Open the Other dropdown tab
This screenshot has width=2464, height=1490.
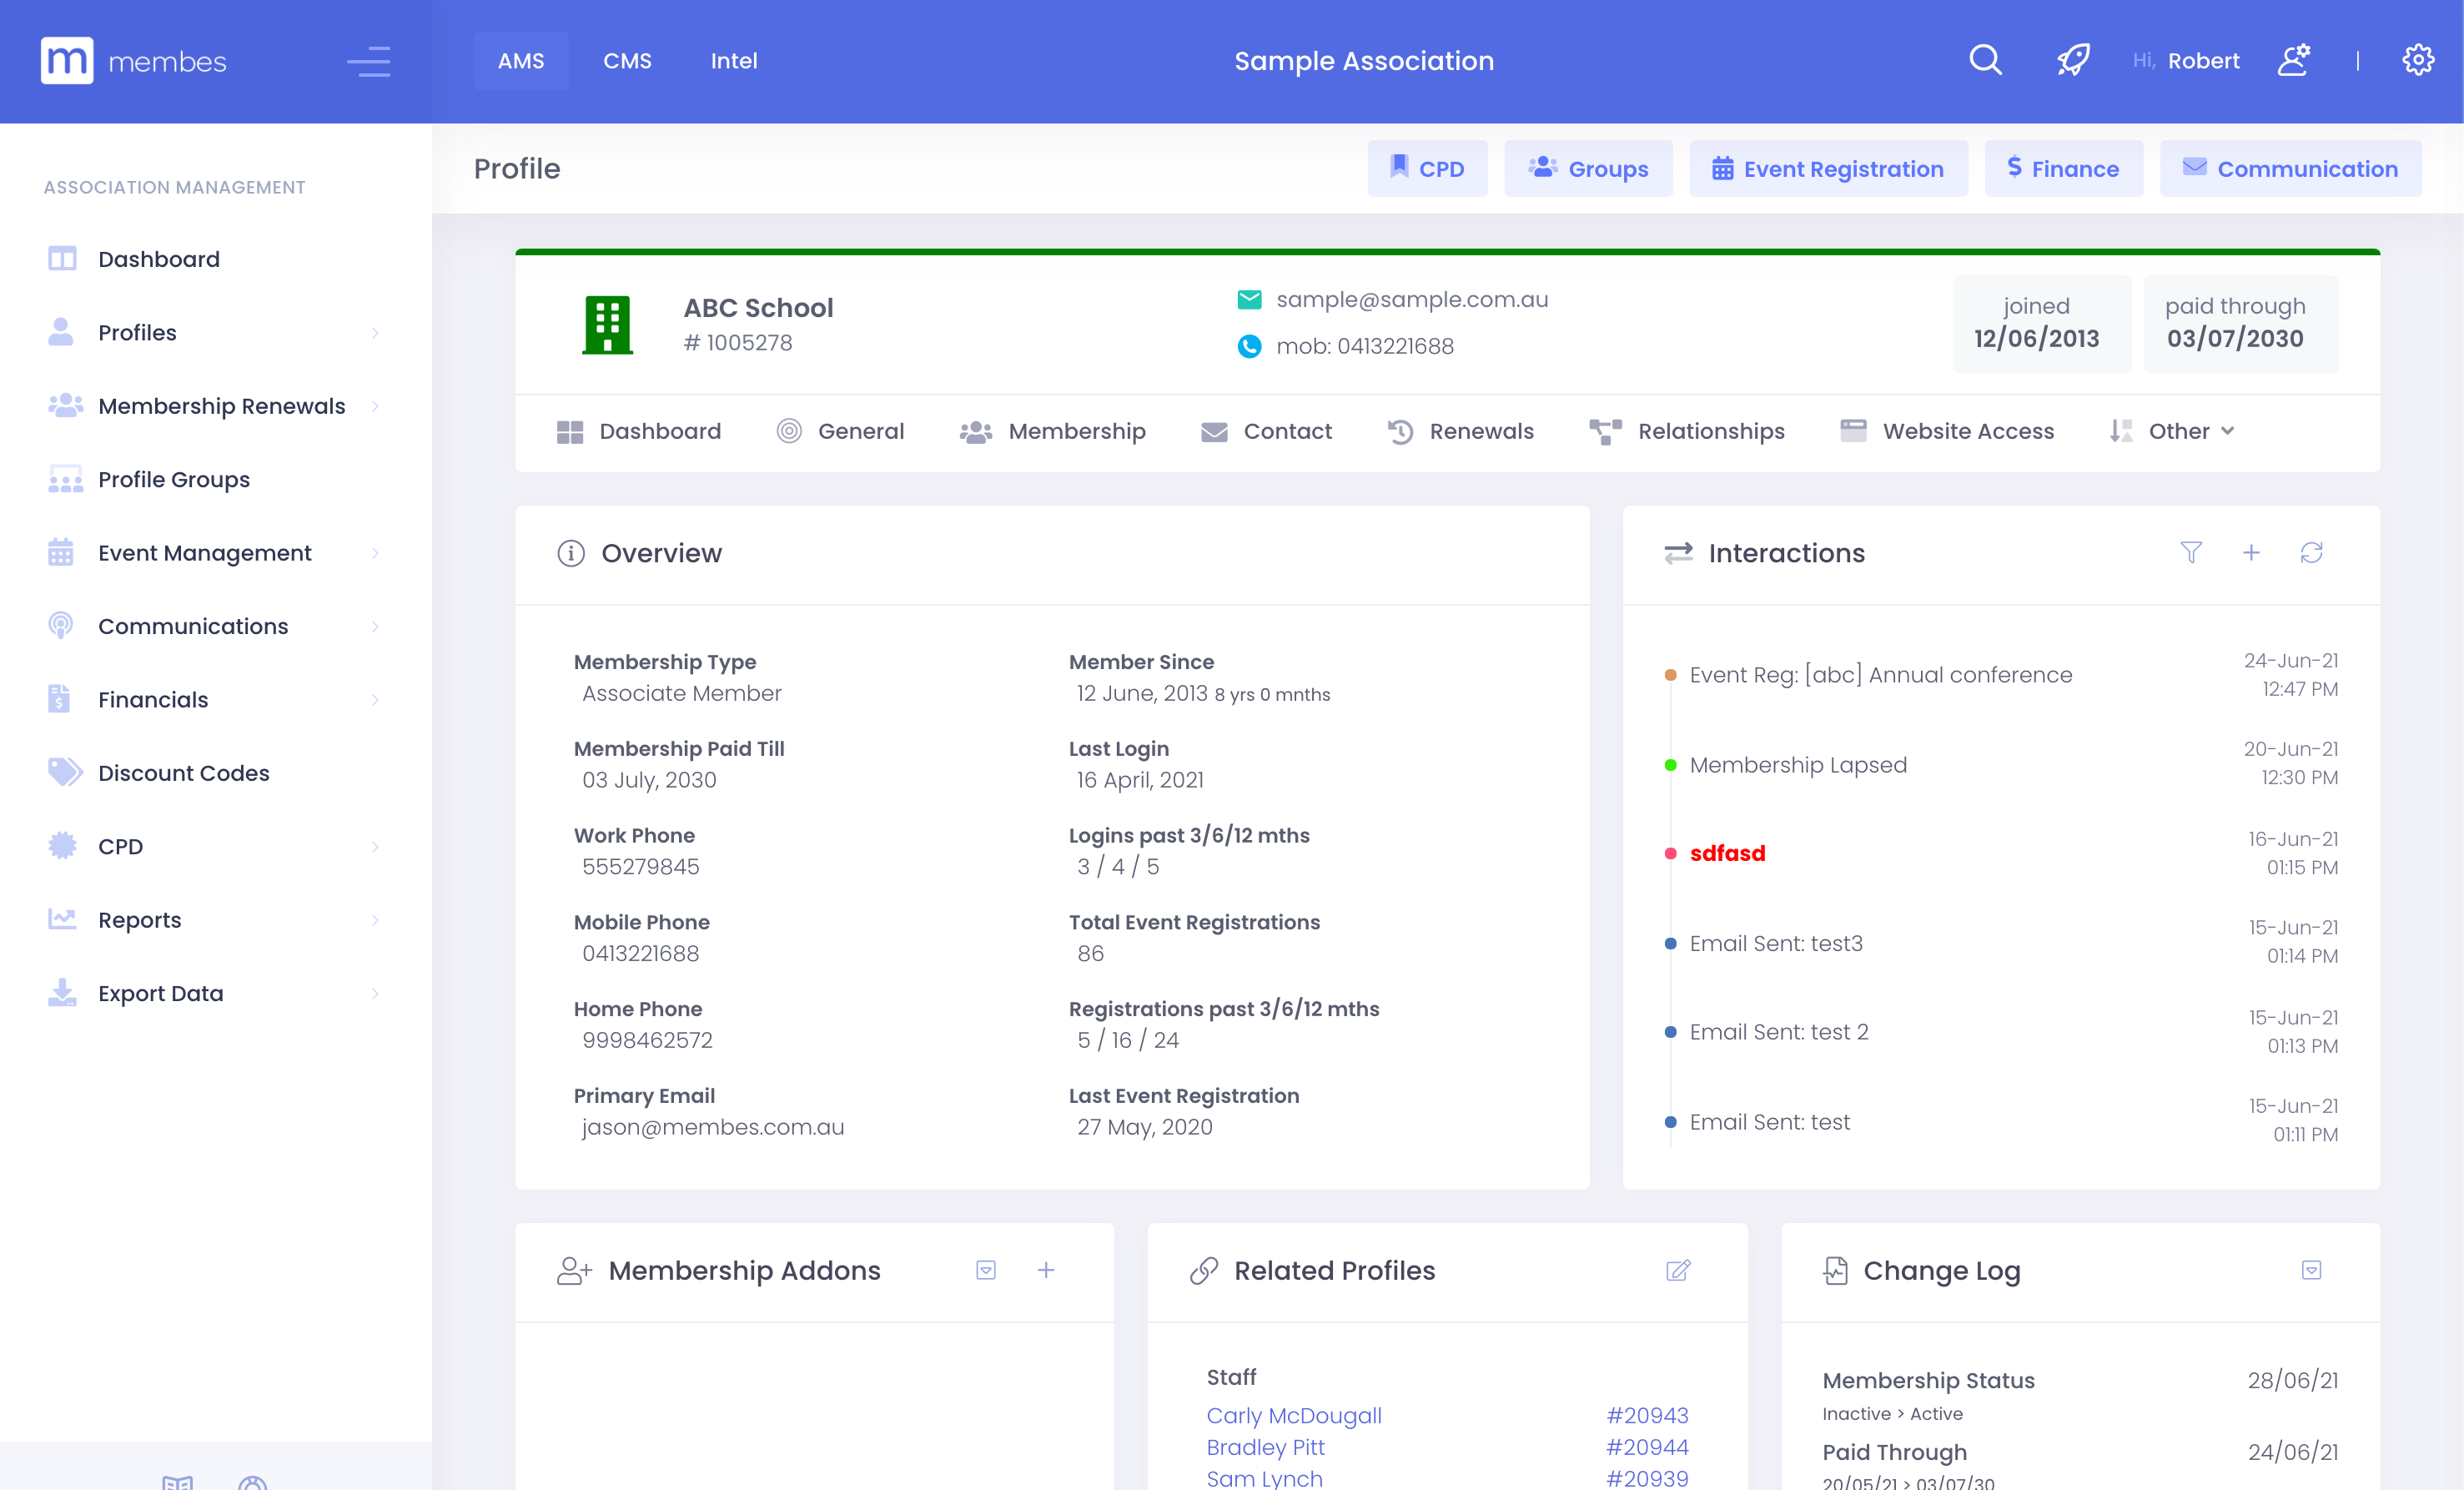click(x=2172, y=431)
